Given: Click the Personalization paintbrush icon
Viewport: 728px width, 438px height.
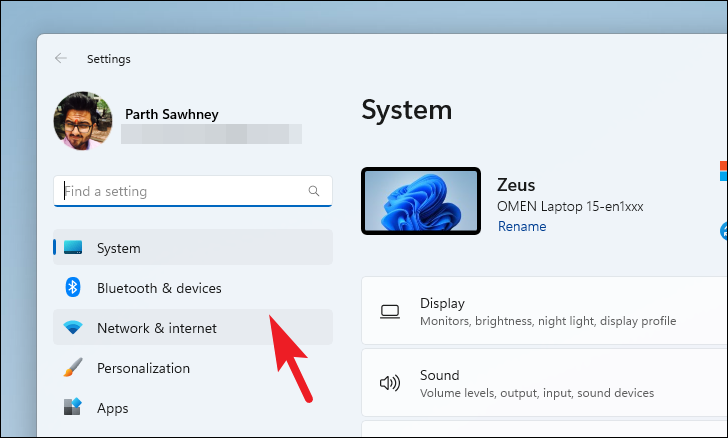Looking at the screenshot, I should [73, 367].
